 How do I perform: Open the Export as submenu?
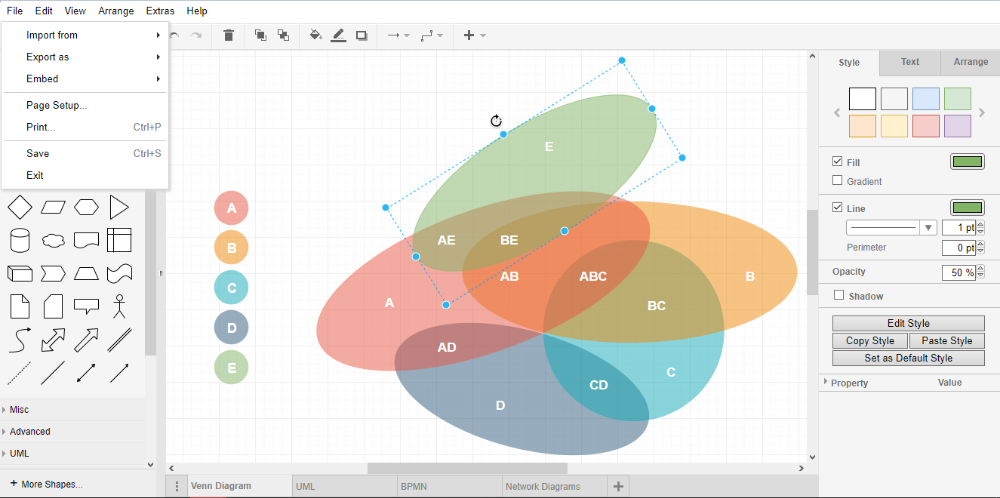click(85, 57)
